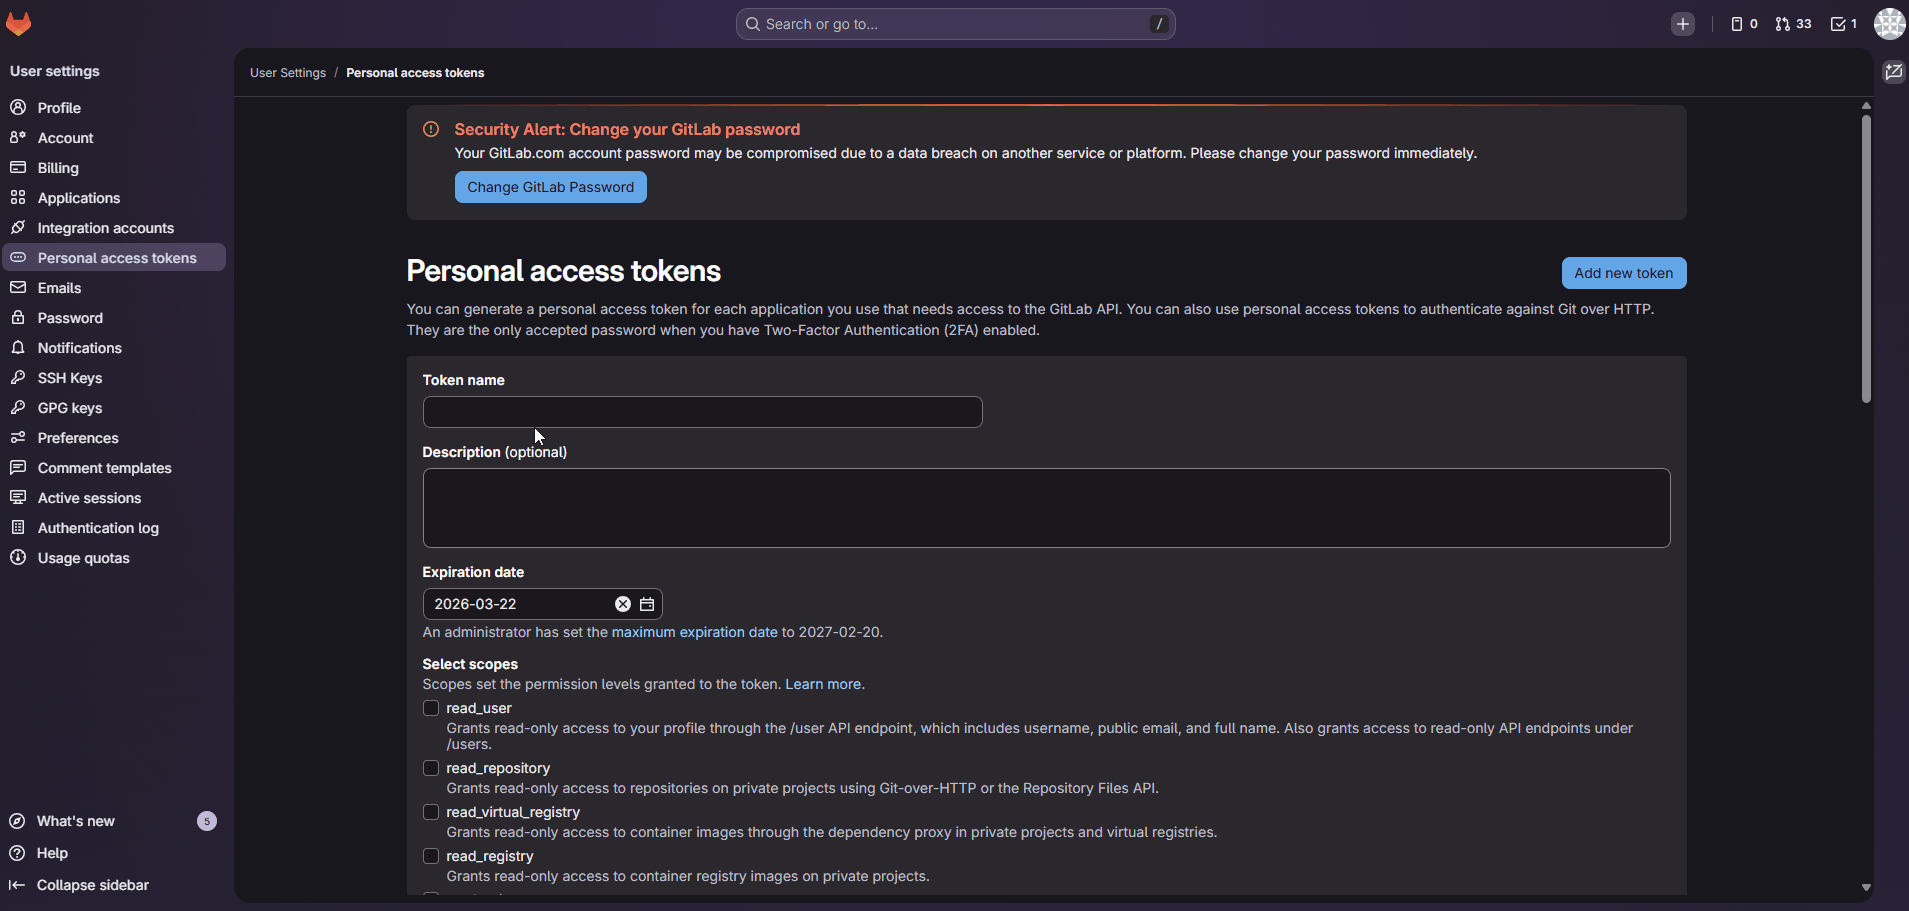The width and height of the screenshot is (1909, 911).
Task: Clear the expiration date using the x icon
Action: pos(622,604)
